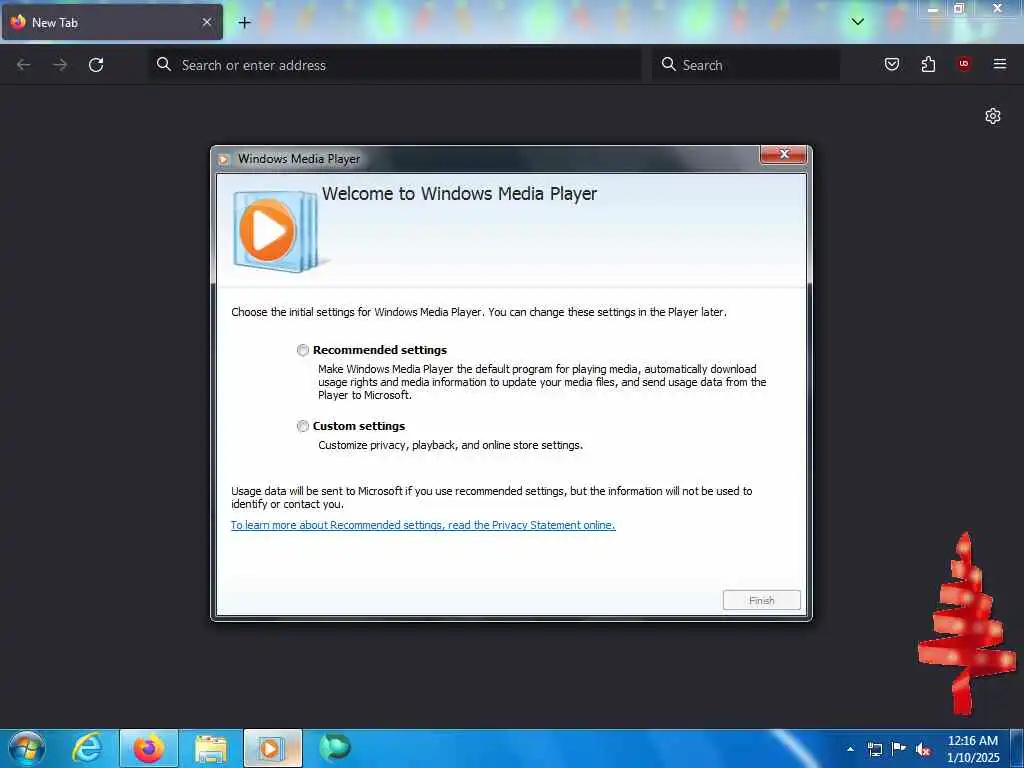Minimize the Firefox window
Viewport: 1024px width, 768px height.
point(933,8)
